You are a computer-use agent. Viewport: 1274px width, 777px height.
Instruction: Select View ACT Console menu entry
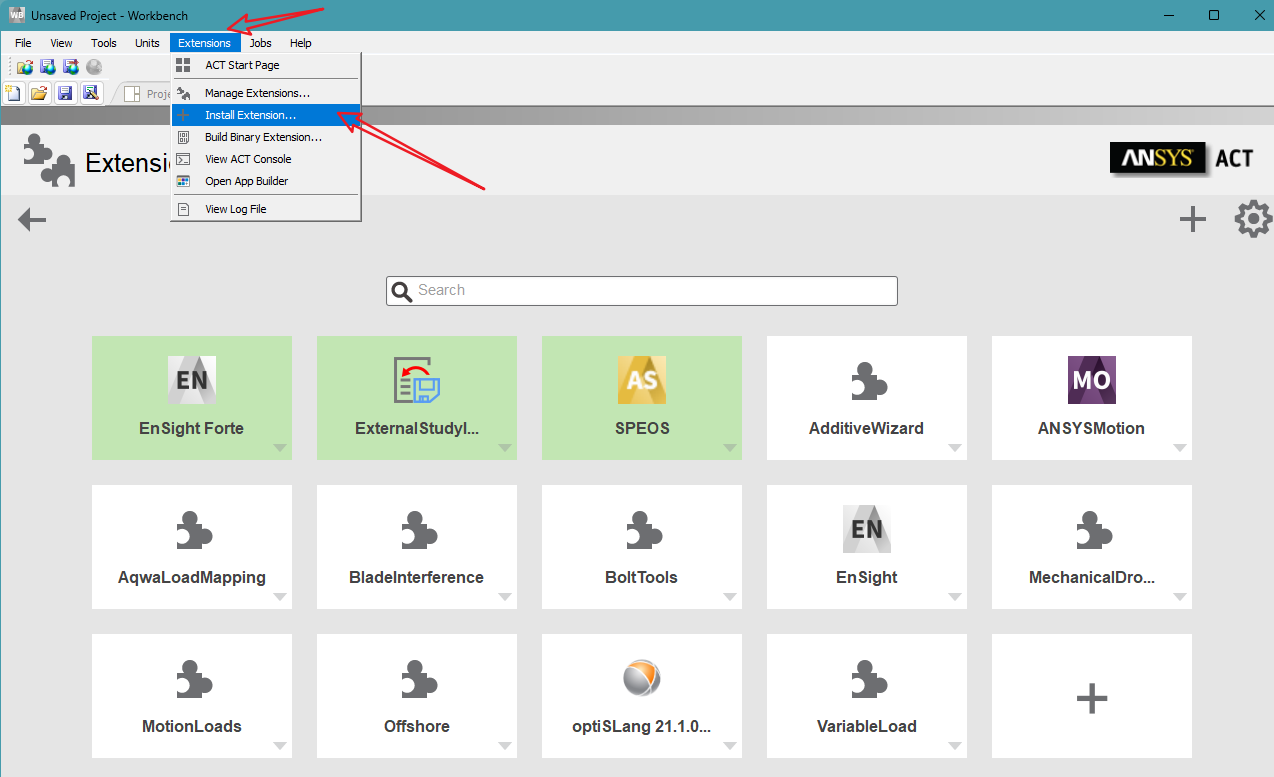pyautogui.click(x=248, y=159)
